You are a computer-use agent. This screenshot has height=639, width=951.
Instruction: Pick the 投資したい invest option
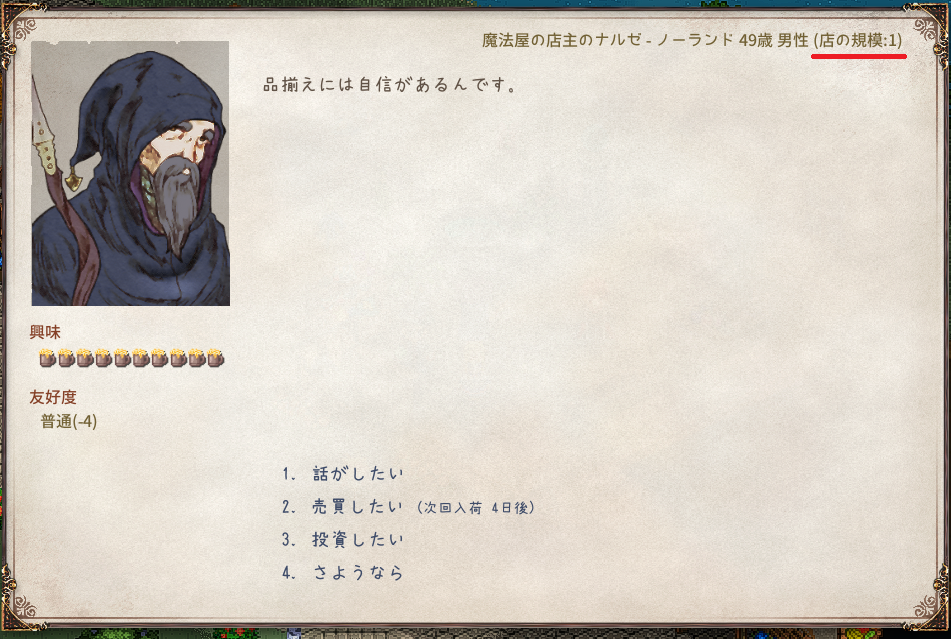pos(343,540)
